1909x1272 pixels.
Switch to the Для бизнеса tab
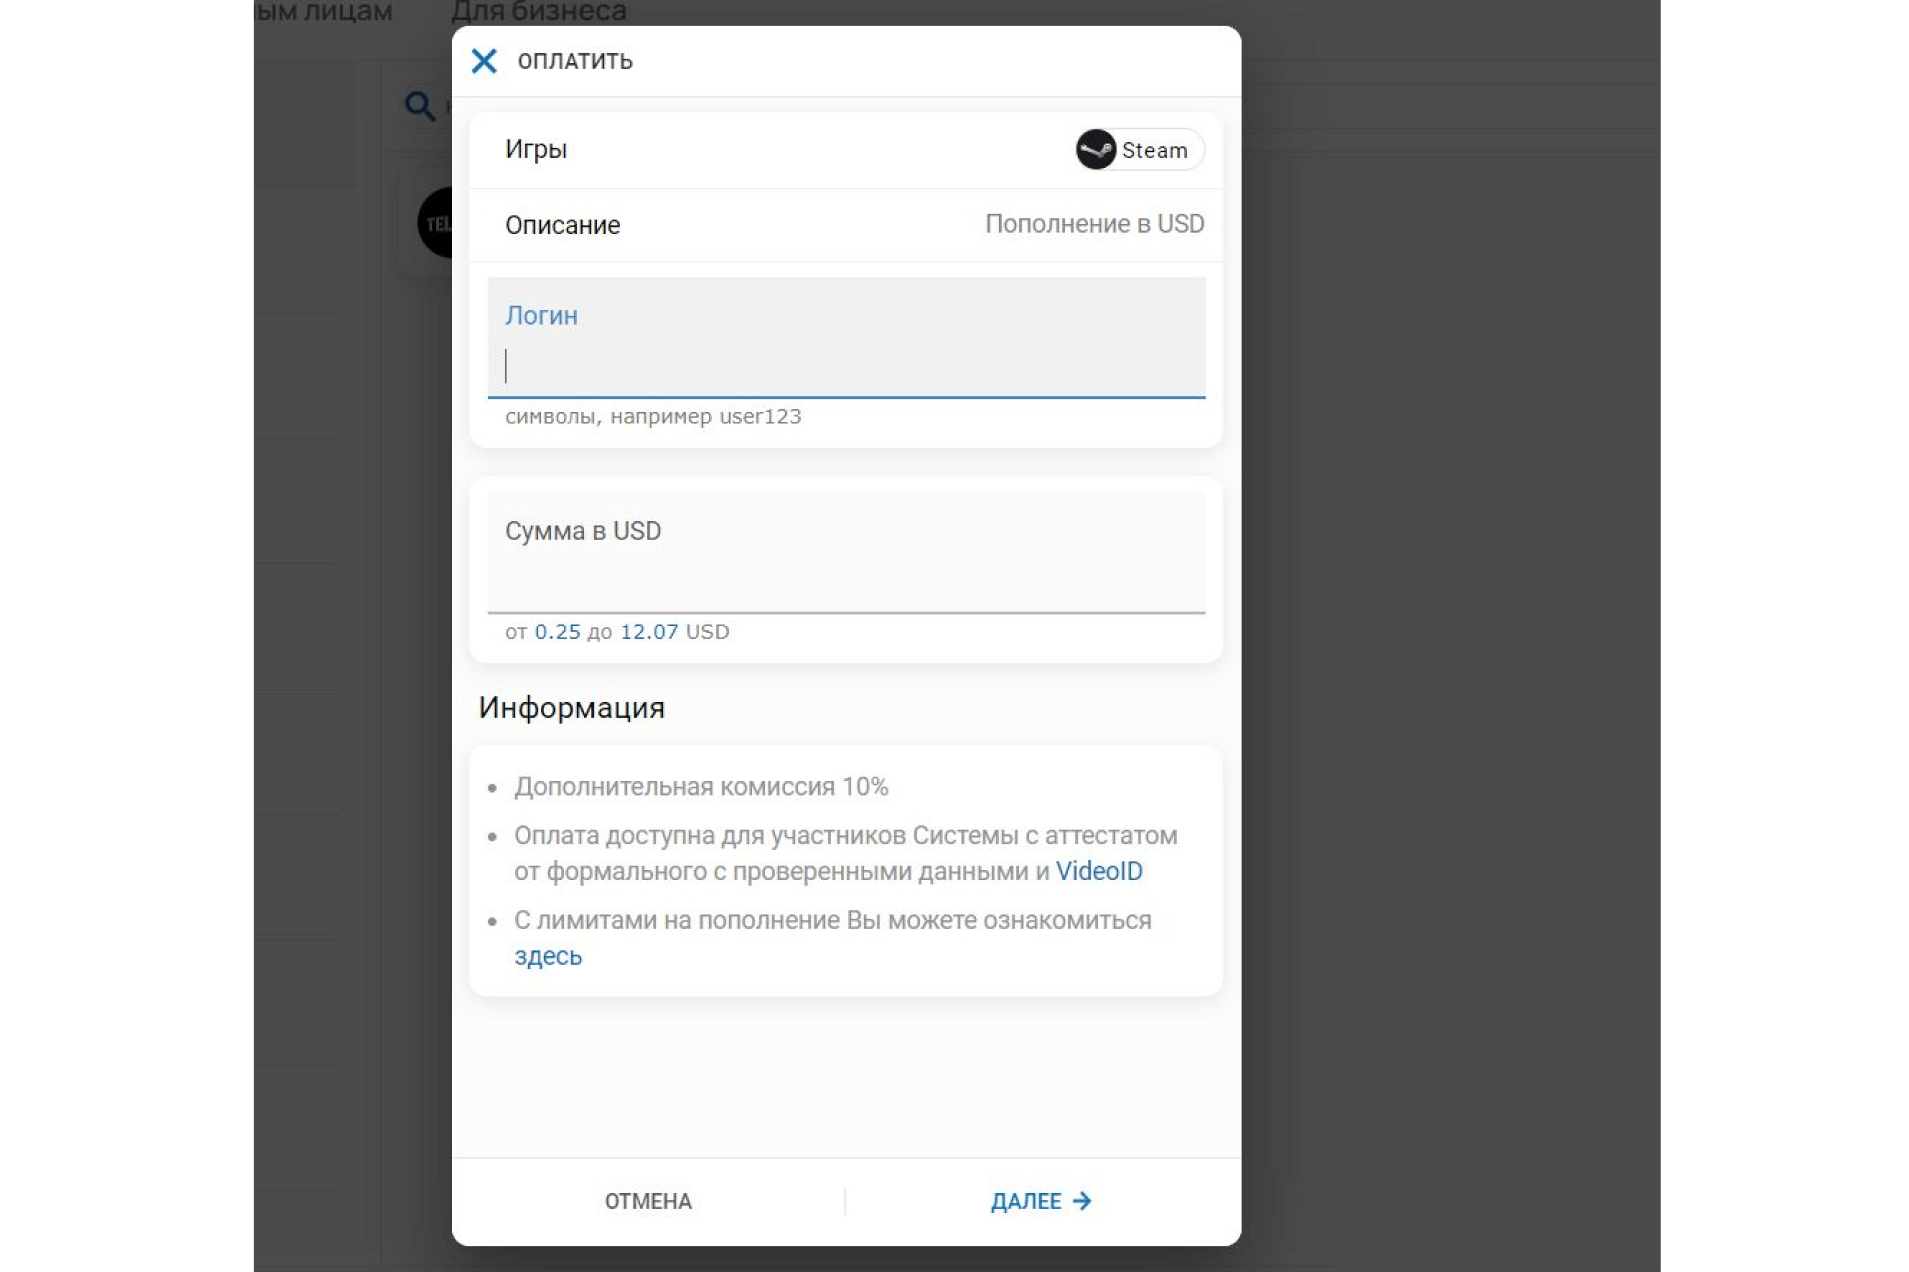point(538,12)
